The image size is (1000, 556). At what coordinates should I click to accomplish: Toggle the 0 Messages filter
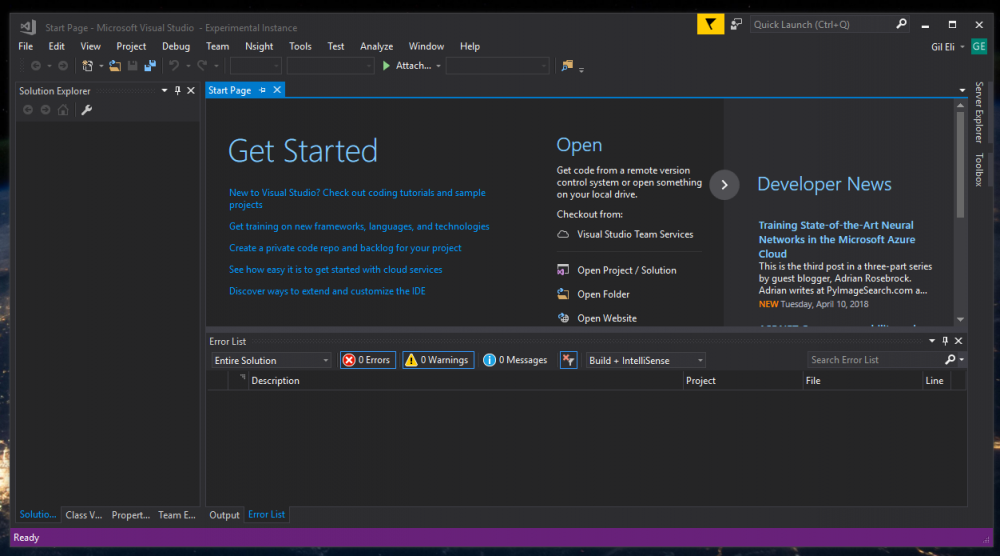[515, 360]
